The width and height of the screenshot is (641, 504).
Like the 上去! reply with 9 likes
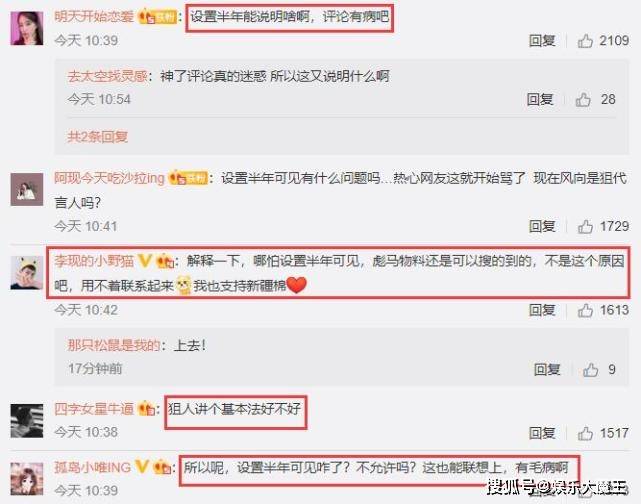tap(590, 370)
